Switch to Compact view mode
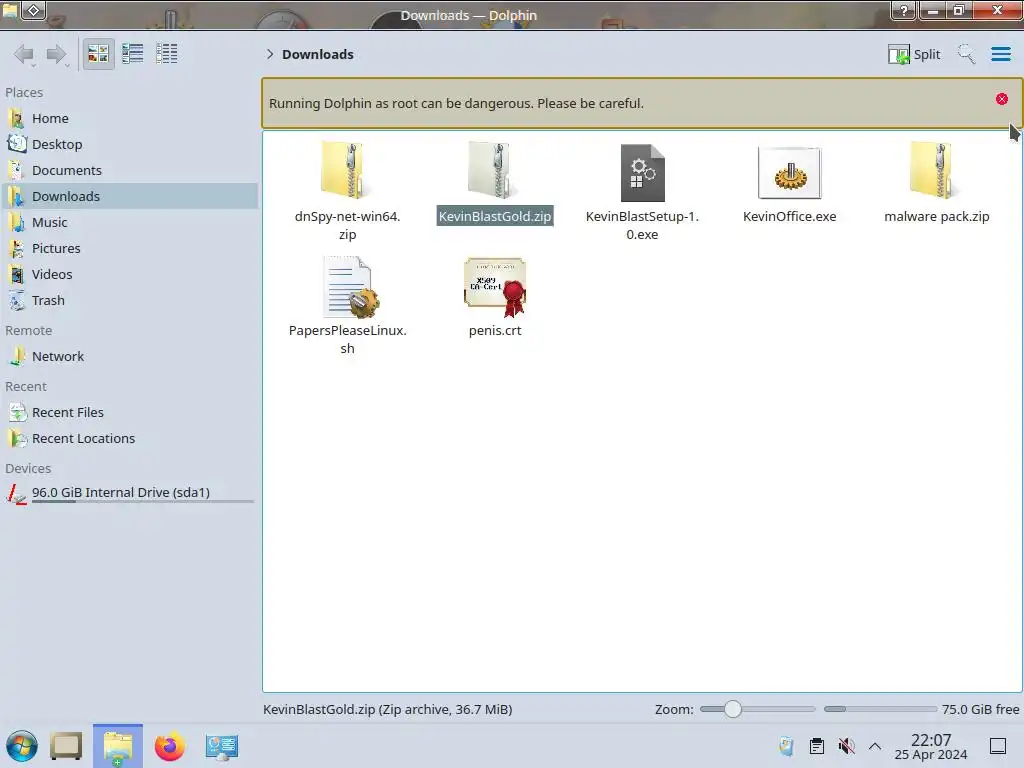This screenshot has width=1024, height=768. coord(133,54)
